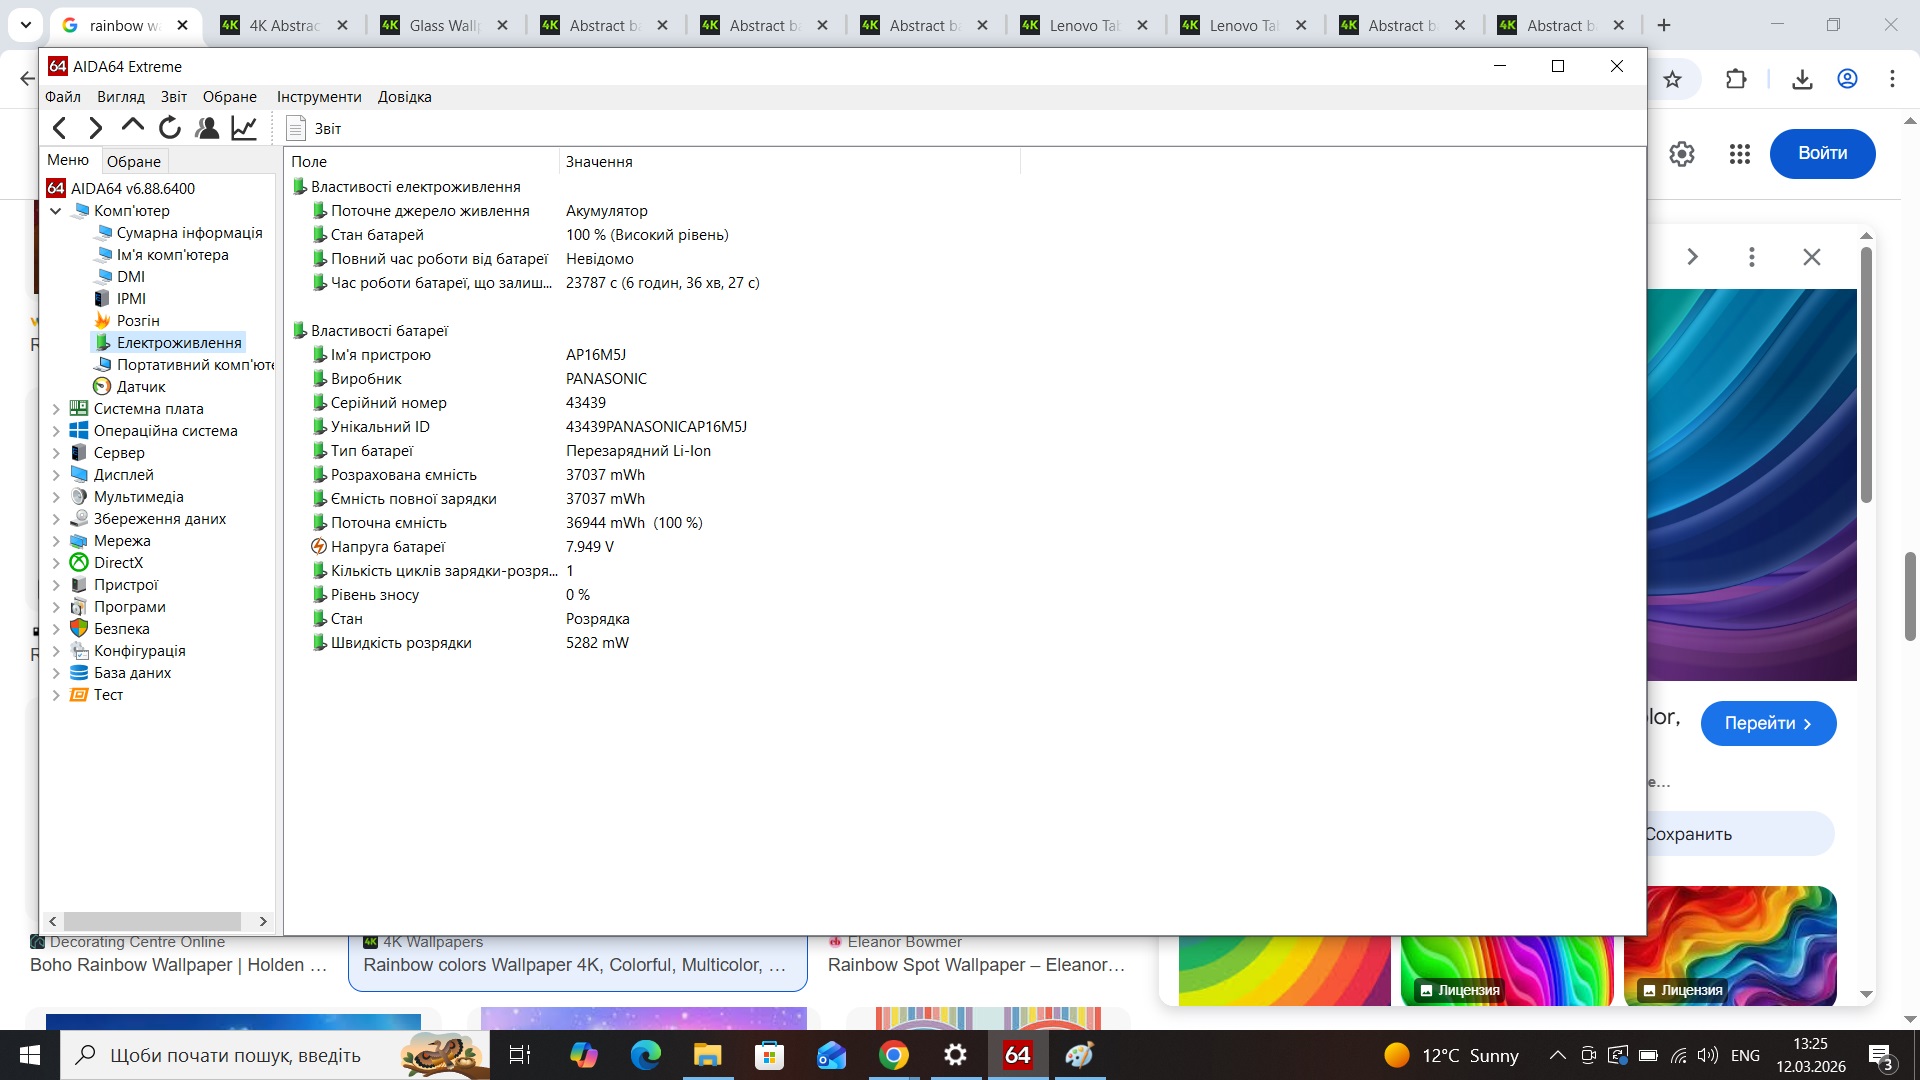Click the Перейти button
Image resolution: width=1920 pixels, height=1080 pixels.
coord(1768,722)
